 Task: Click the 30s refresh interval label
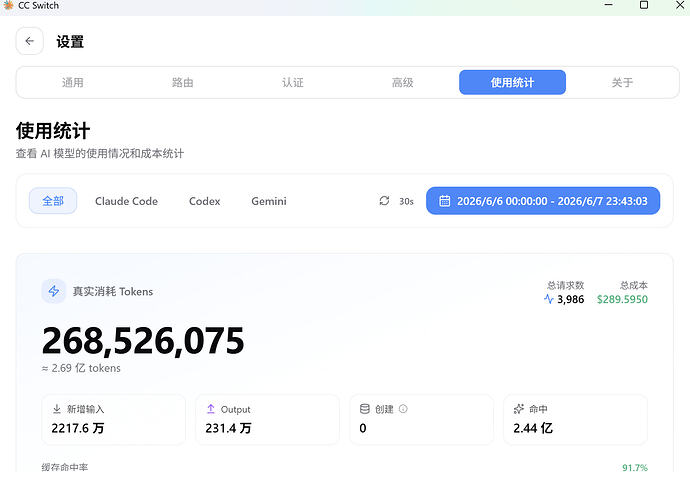coord(406,201)
